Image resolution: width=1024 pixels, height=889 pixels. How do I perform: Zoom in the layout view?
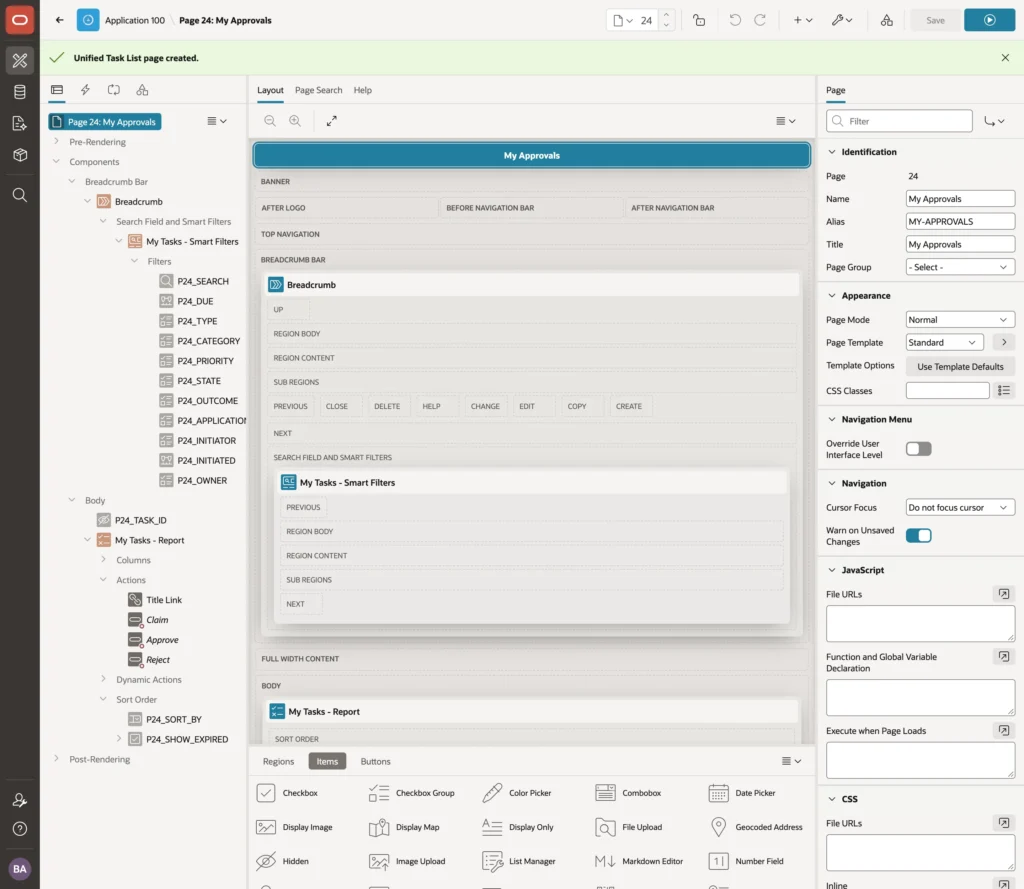pyautogui.click(x=295, y=121)
